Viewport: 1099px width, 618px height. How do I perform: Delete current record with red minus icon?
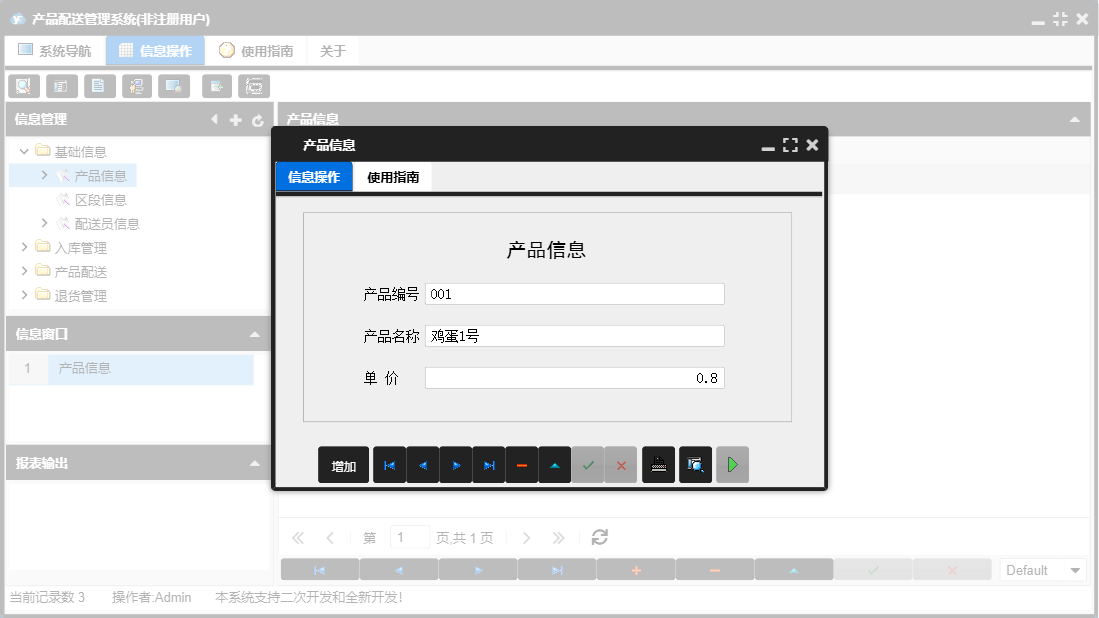[521, 464]
